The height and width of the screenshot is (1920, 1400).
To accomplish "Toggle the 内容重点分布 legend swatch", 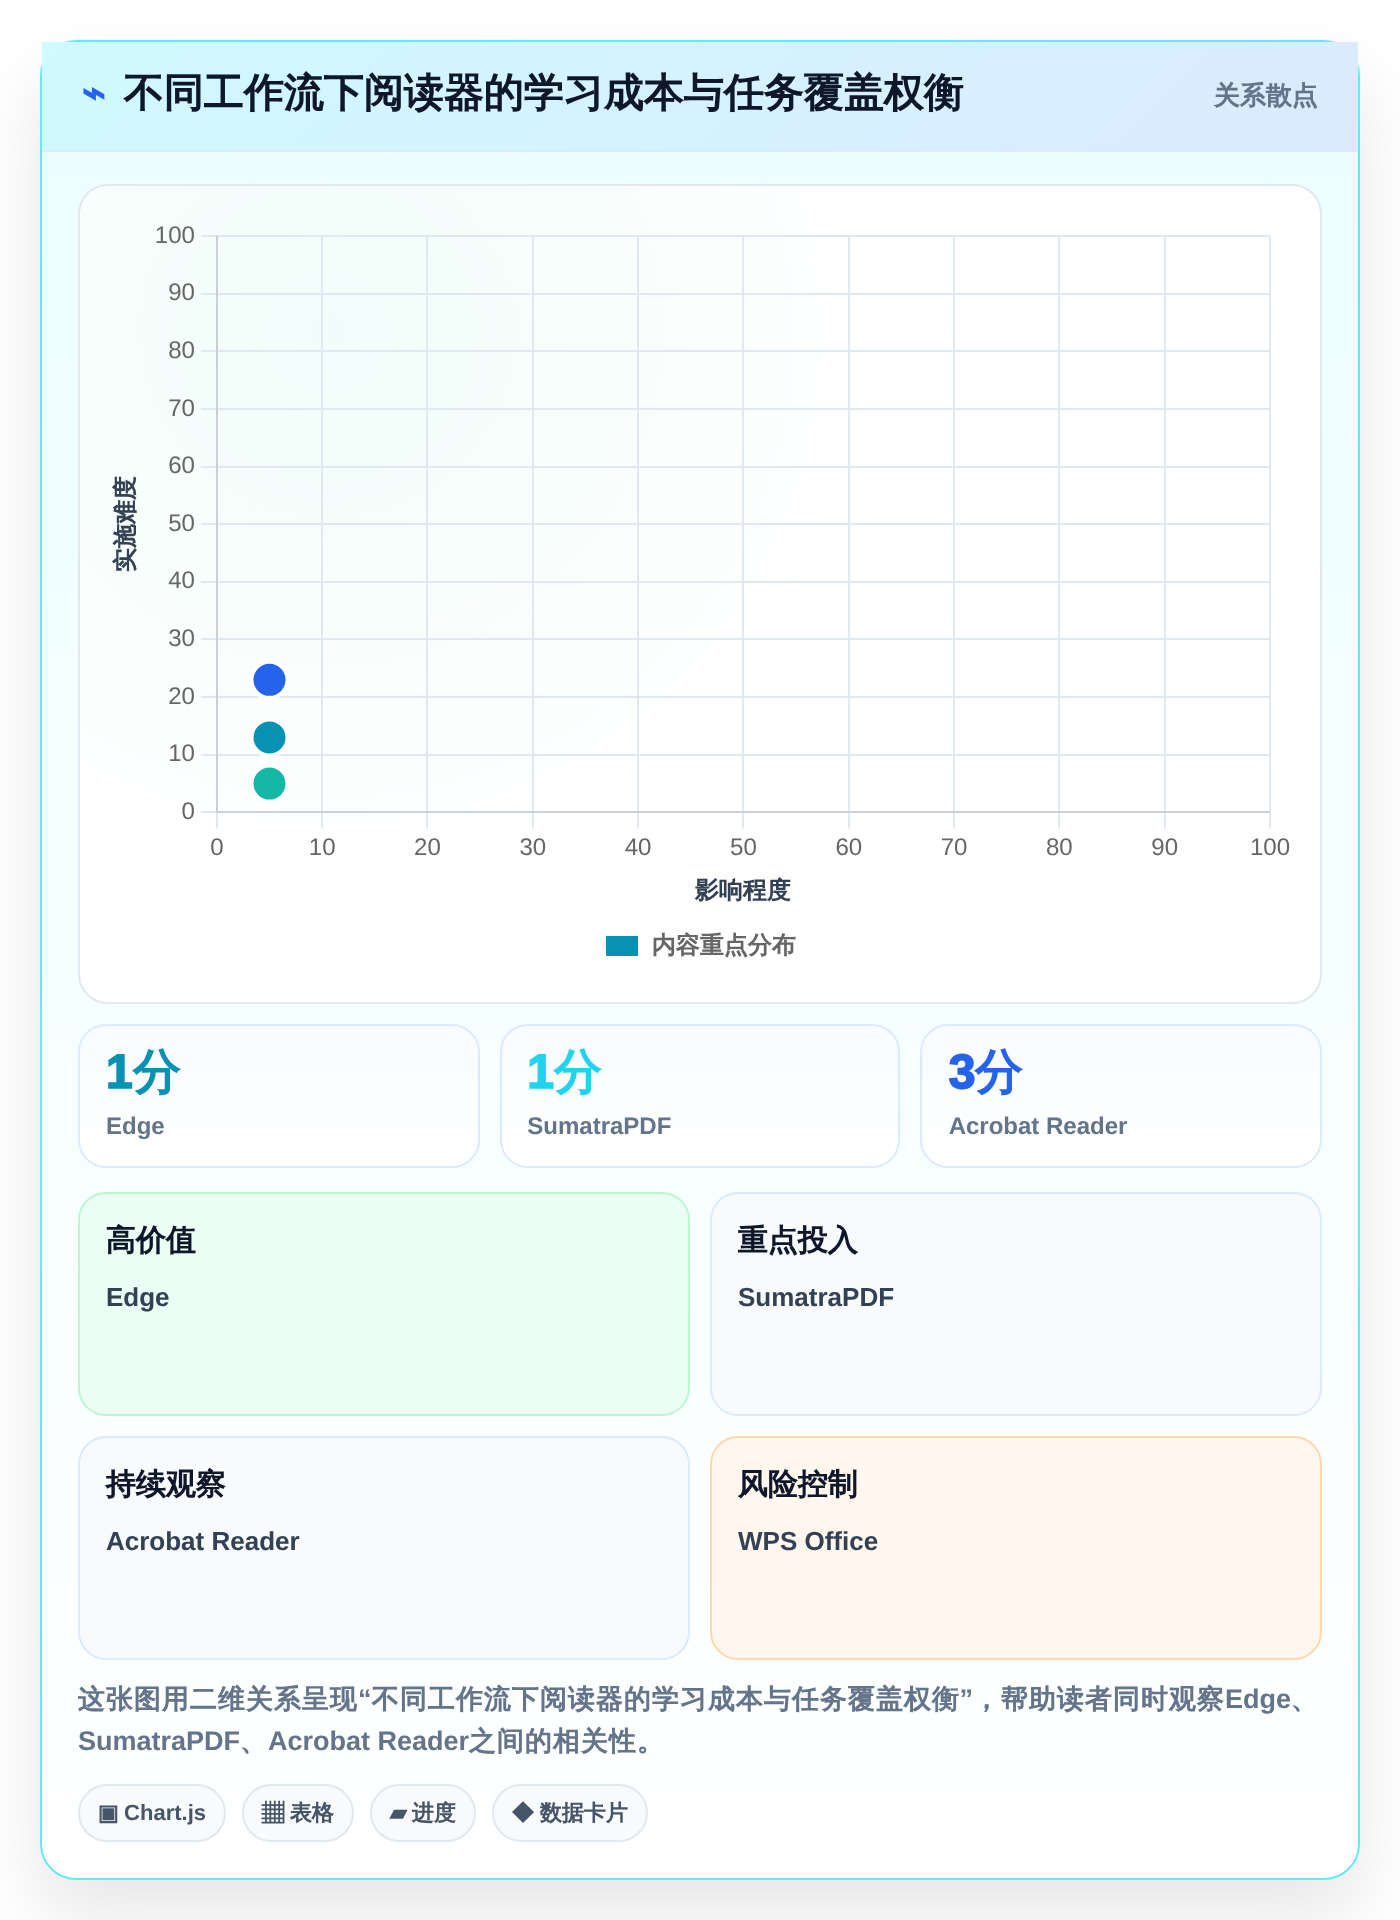I will point(622,946).
